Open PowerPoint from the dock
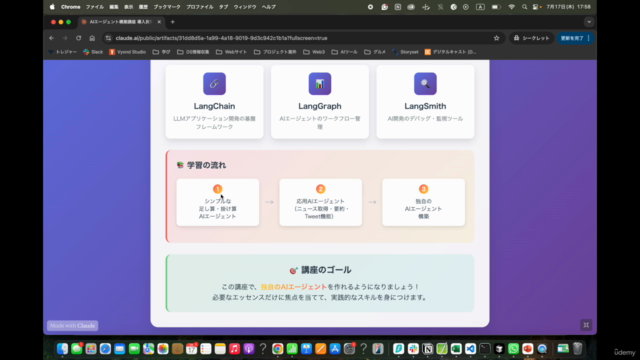 pyautogui.click(x=528, y=349)
